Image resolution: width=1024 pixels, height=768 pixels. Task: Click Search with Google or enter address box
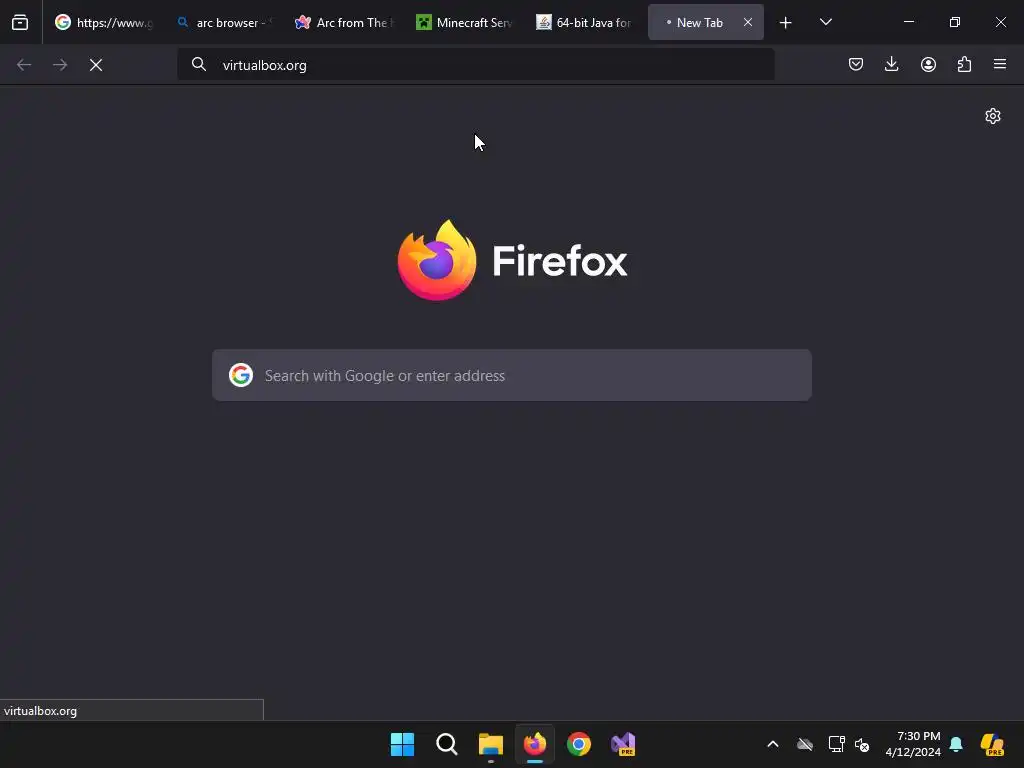512,375
